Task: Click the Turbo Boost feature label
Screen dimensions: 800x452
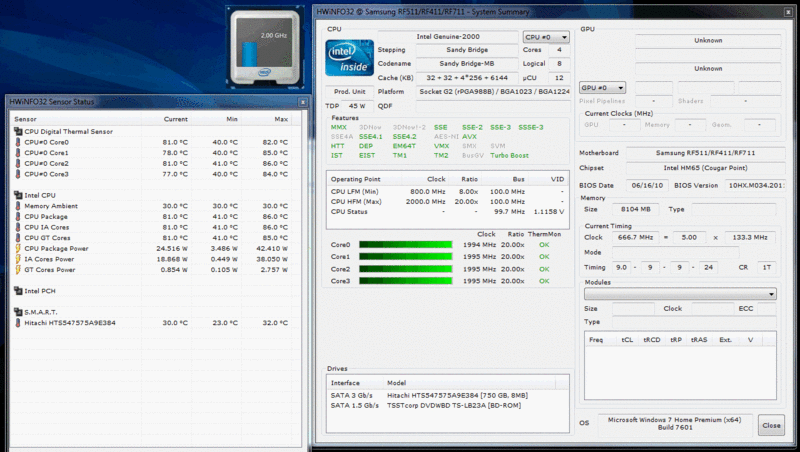Action: pos(509,156)
